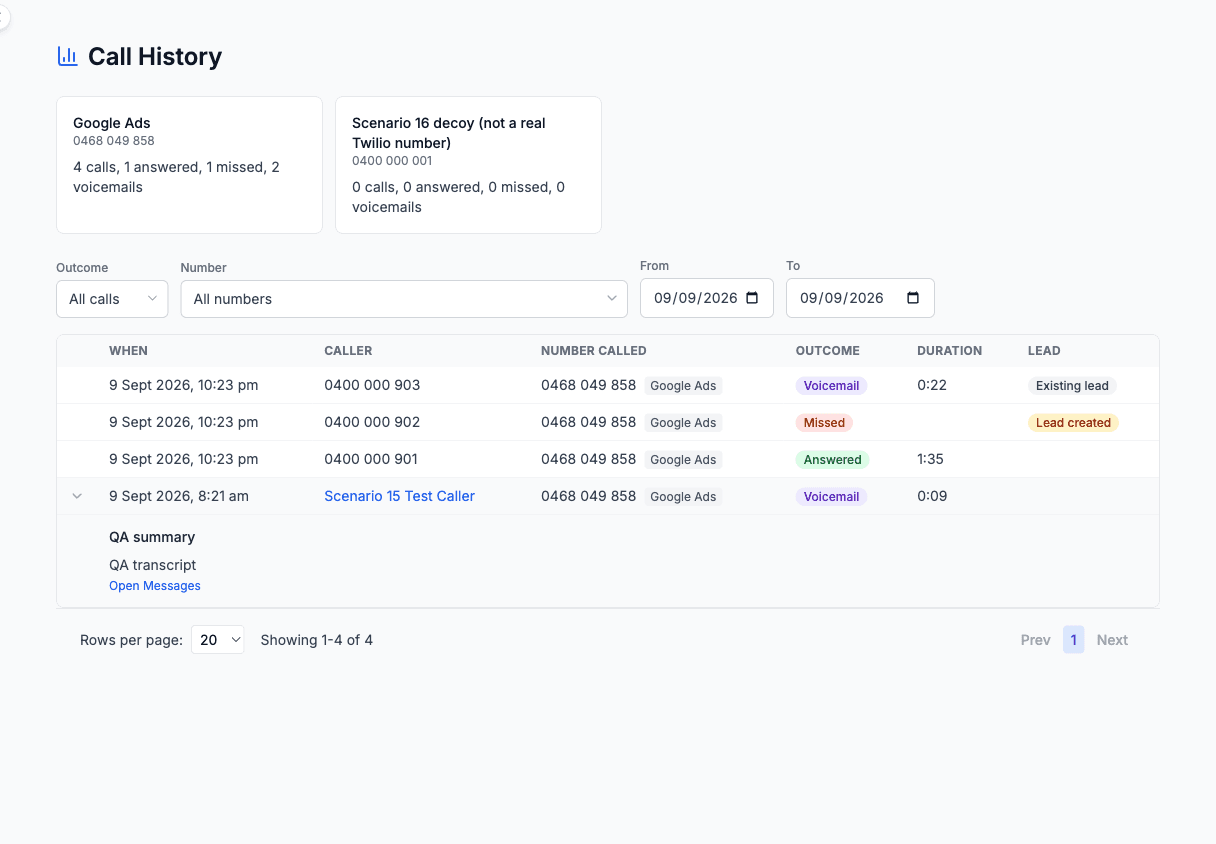Open the Number 'All numbers' dropdown
This screenshot has height=844, width=1216.
click(404, 299)
